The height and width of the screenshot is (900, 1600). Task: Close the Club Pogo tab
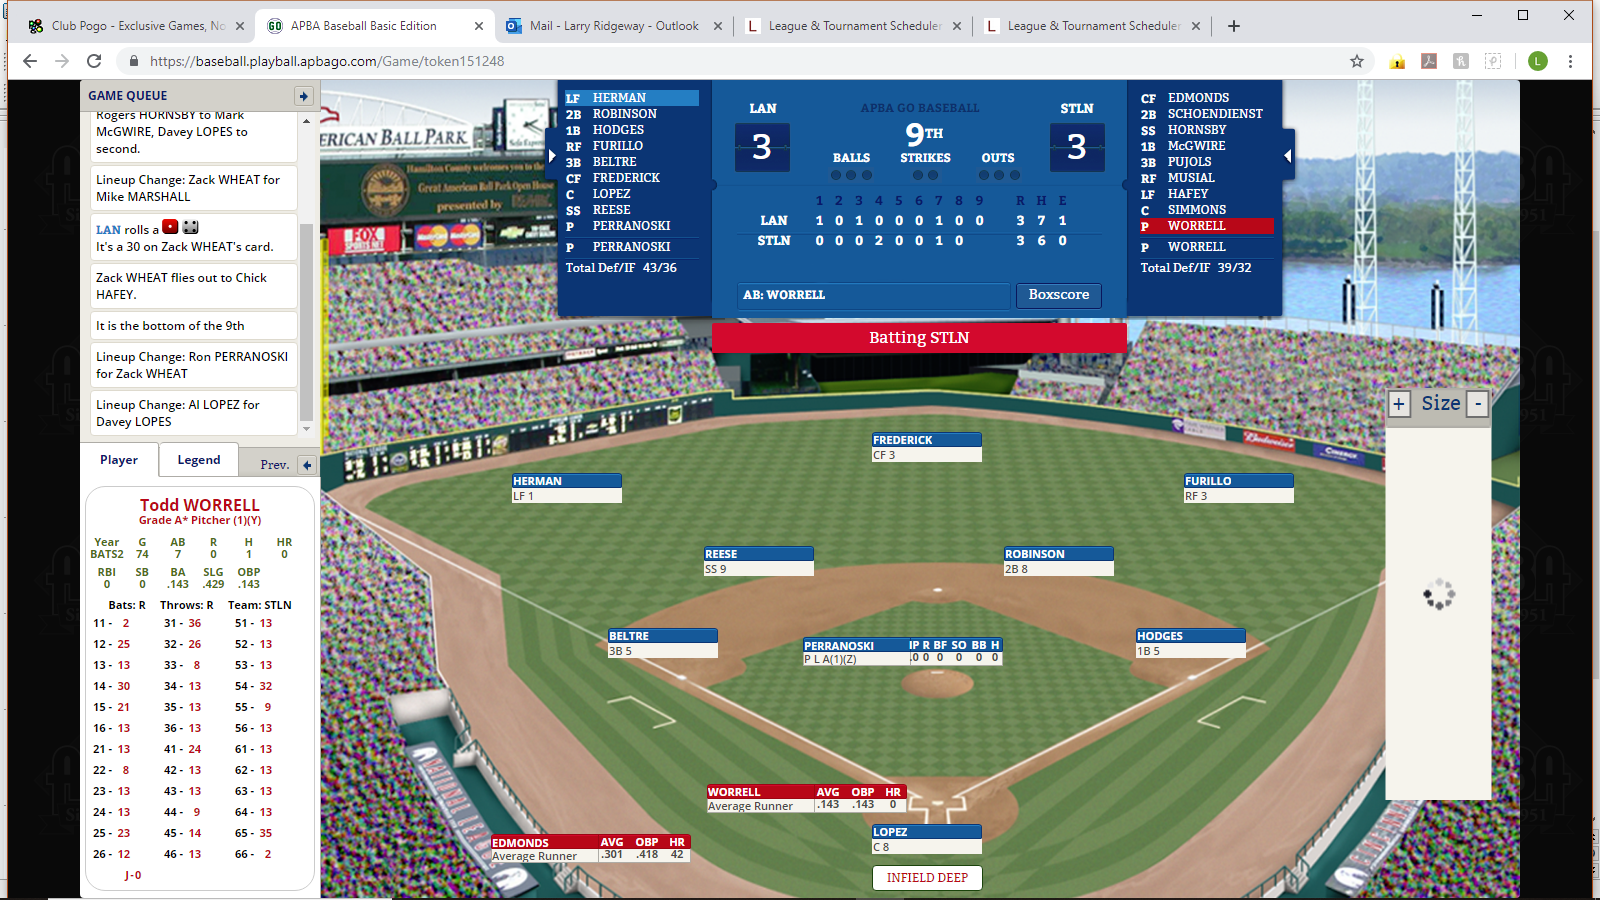point(240,26)
